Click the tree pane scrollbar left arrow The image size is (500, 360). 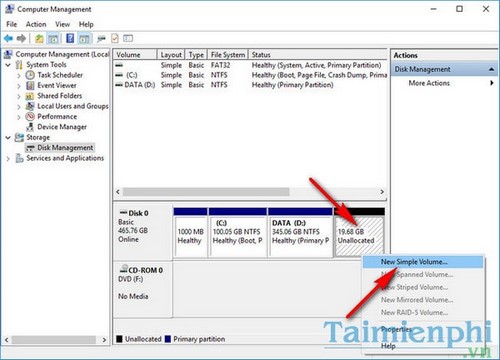click(x=7, y=340)
